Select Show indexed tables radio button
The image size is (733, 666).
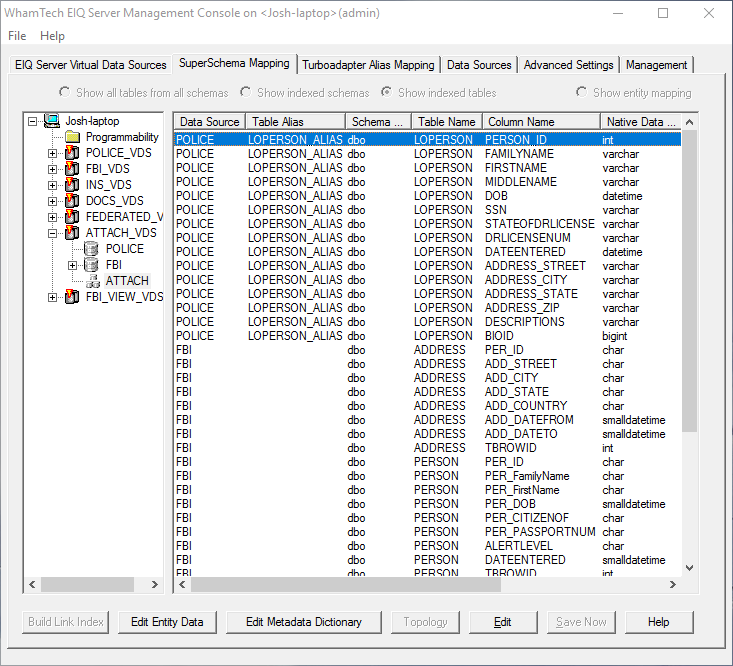pos(387,93)
